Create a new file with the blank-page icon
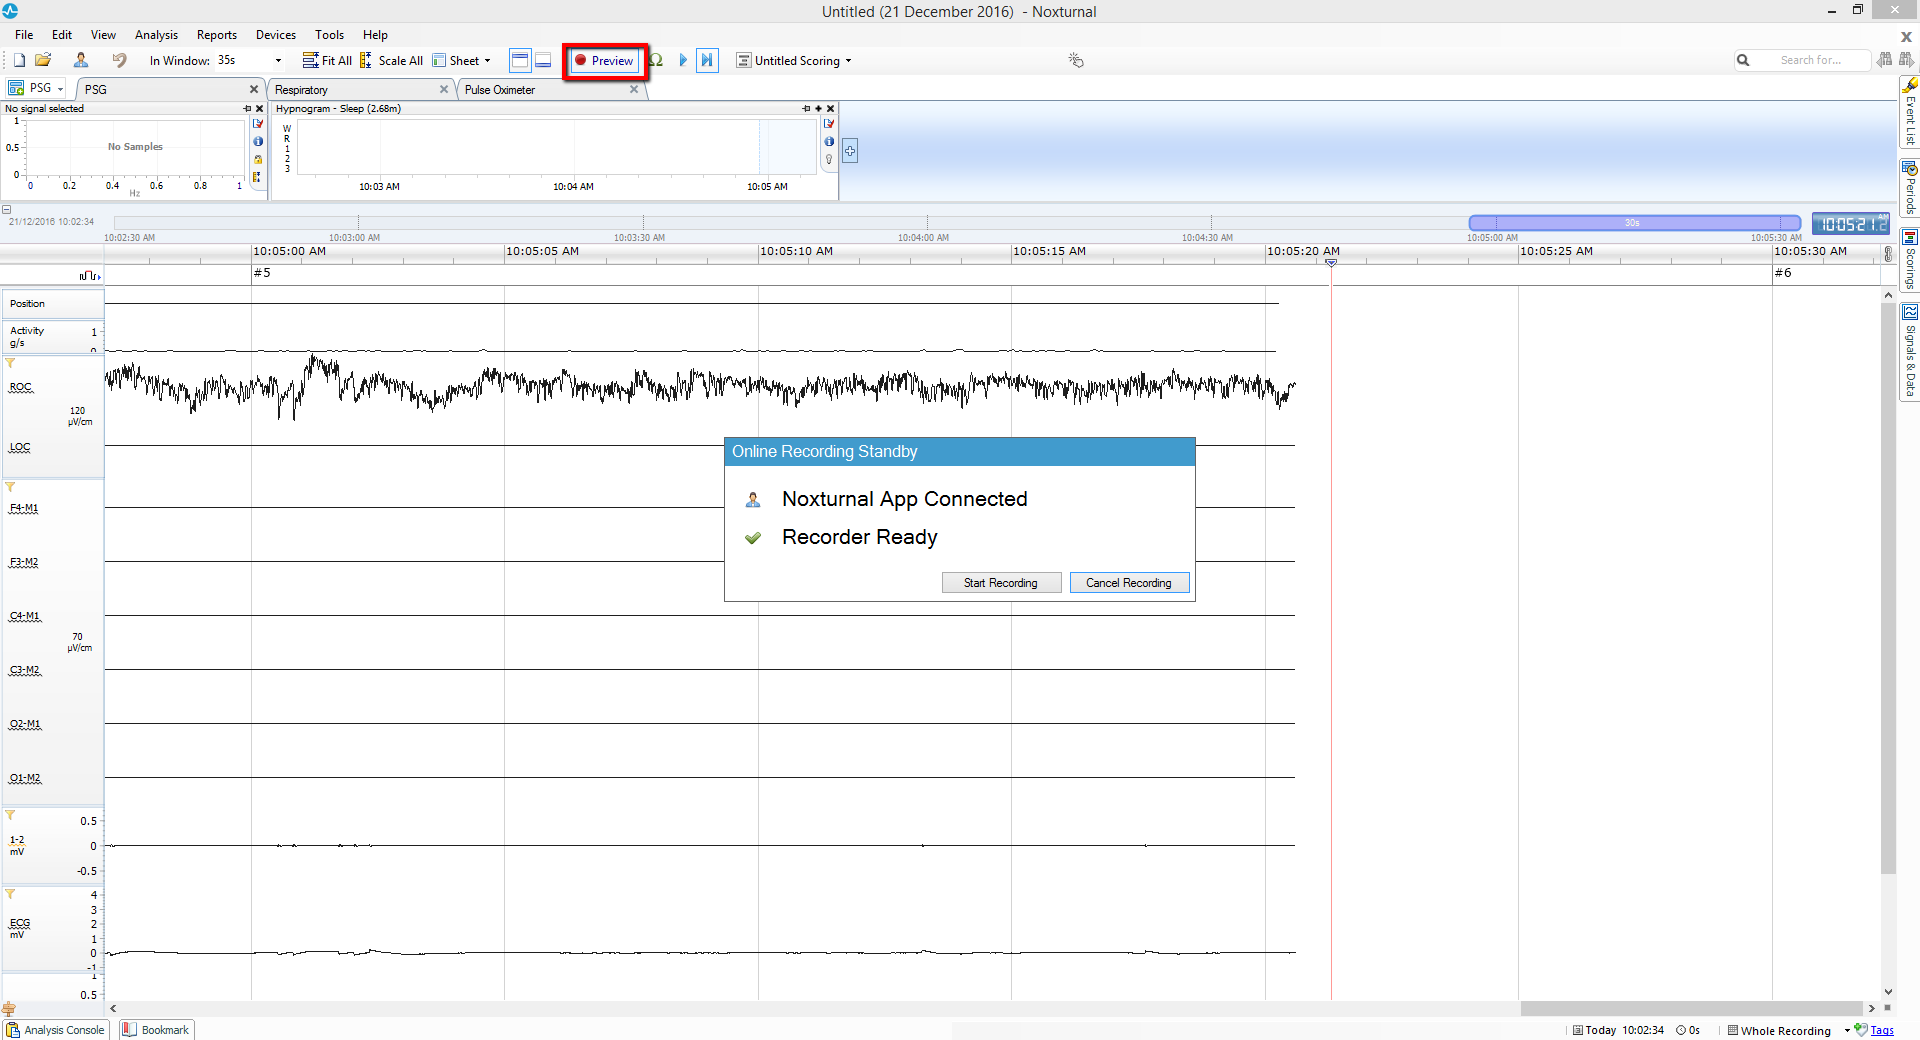The height and width of the screenshot is (1040, 1920). [x=19, y=60]
